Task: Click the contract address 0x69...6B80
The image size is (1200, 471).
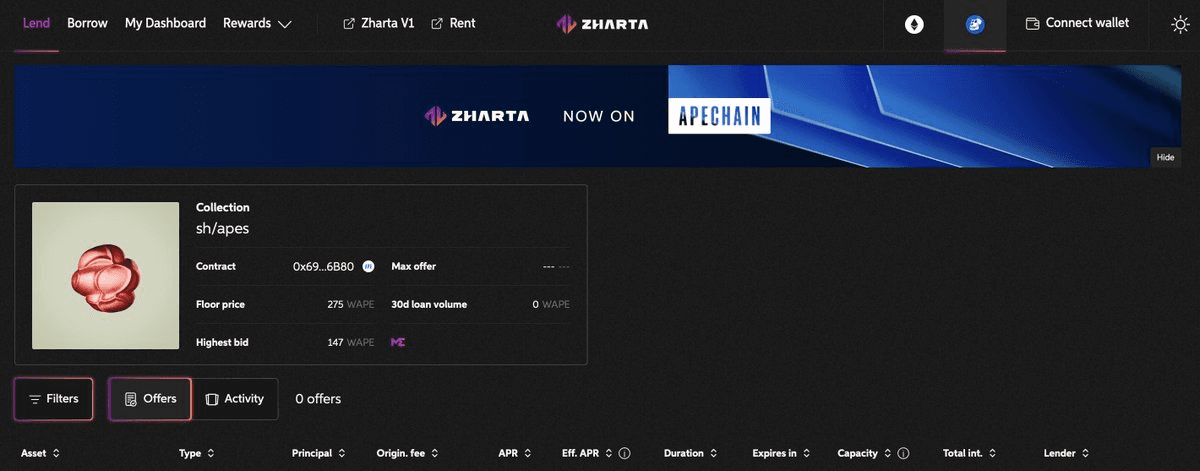Action: point(323,267)
